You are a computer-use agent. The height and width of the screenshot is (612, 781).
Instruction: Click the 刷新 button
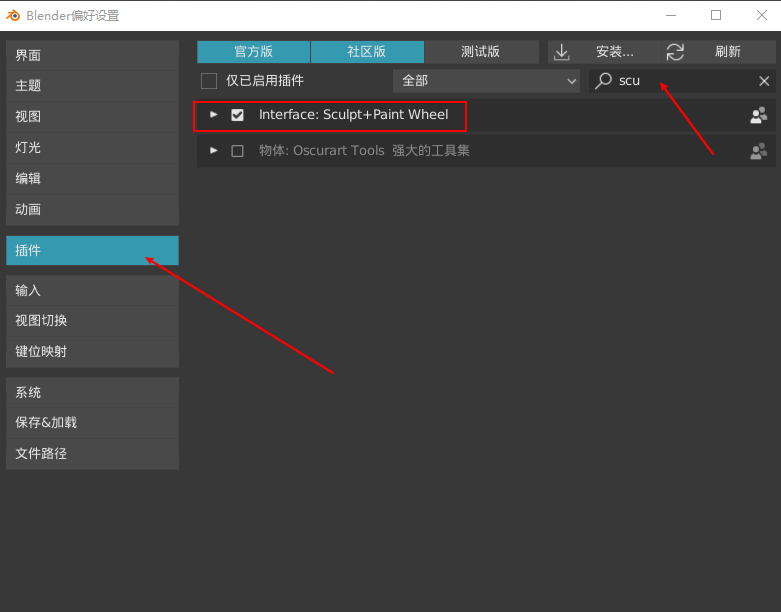[x=719, y=52]
